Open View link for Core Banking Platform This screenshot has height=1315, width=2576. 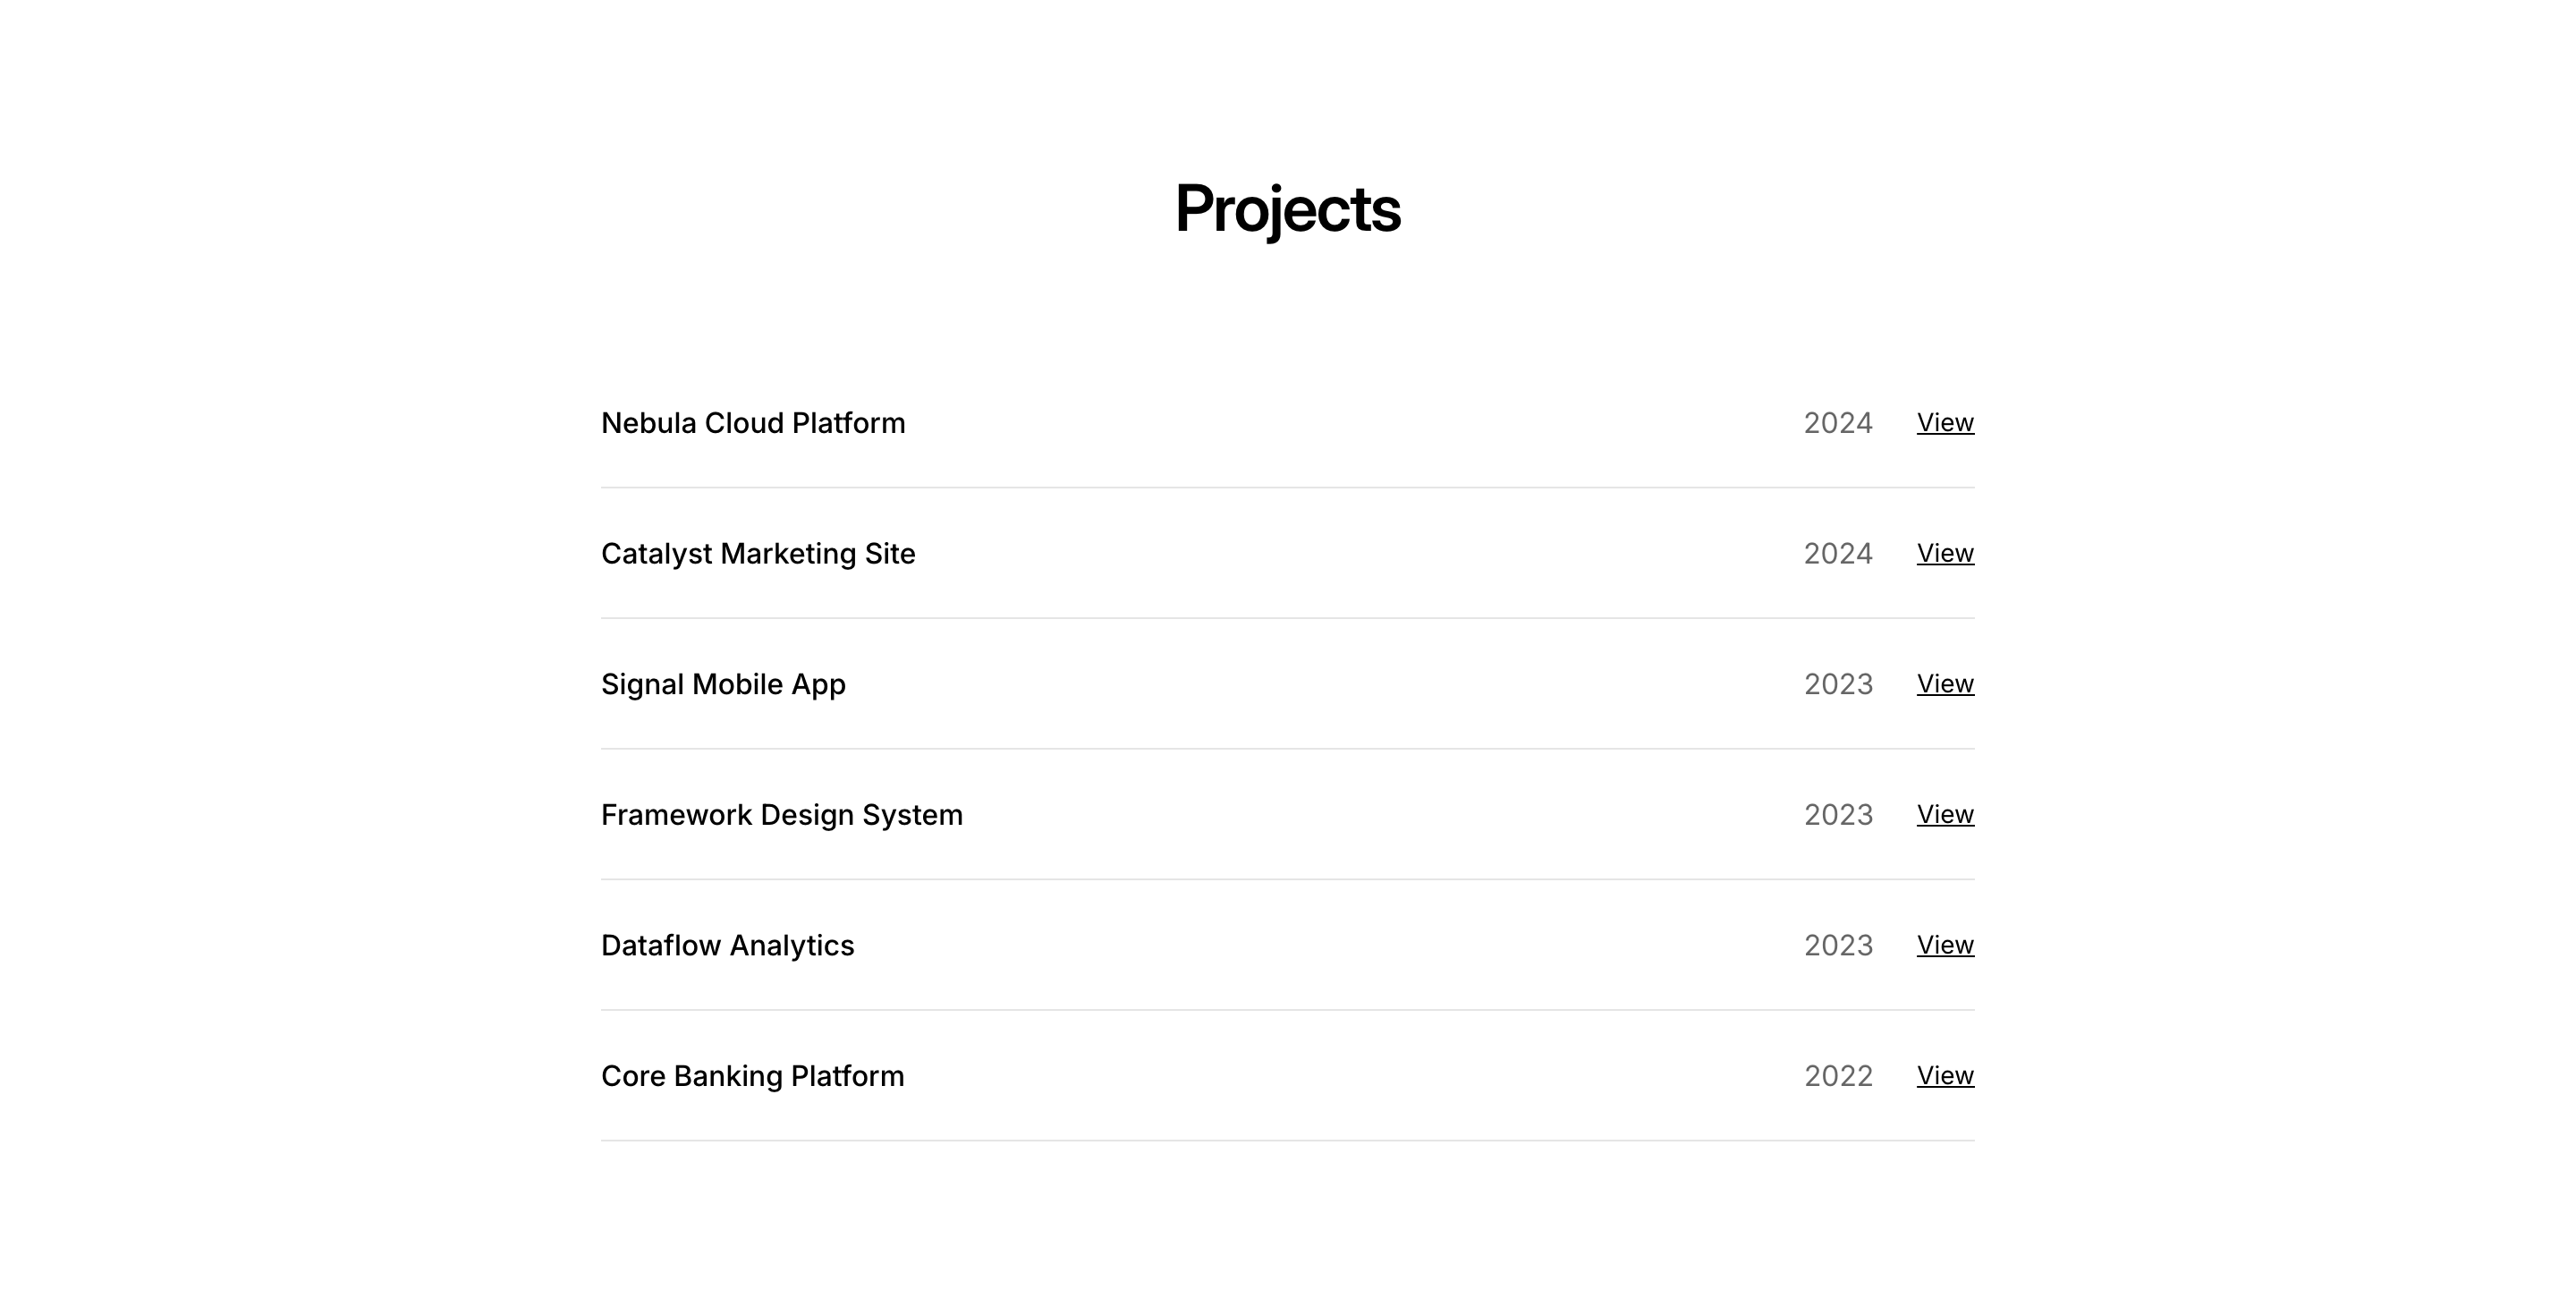click(x=1944, y=1075)
